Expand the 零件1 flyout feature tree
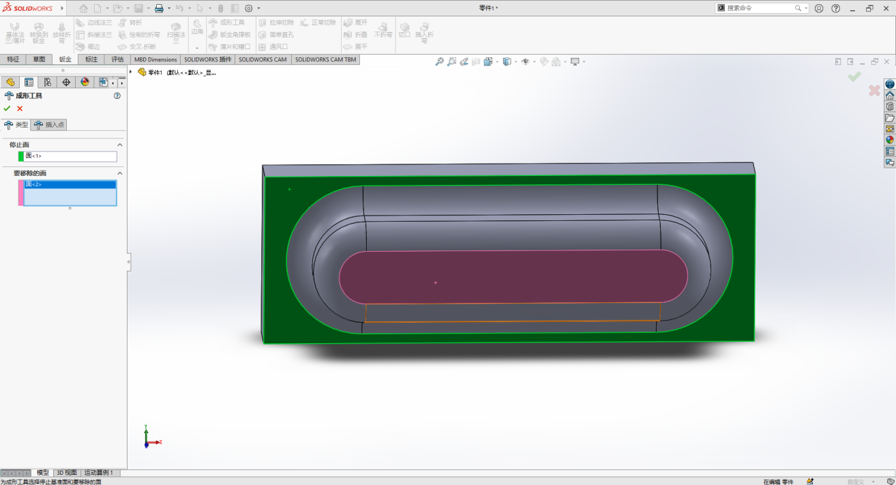Screen dimensions: 896x485 click(131, 72)
